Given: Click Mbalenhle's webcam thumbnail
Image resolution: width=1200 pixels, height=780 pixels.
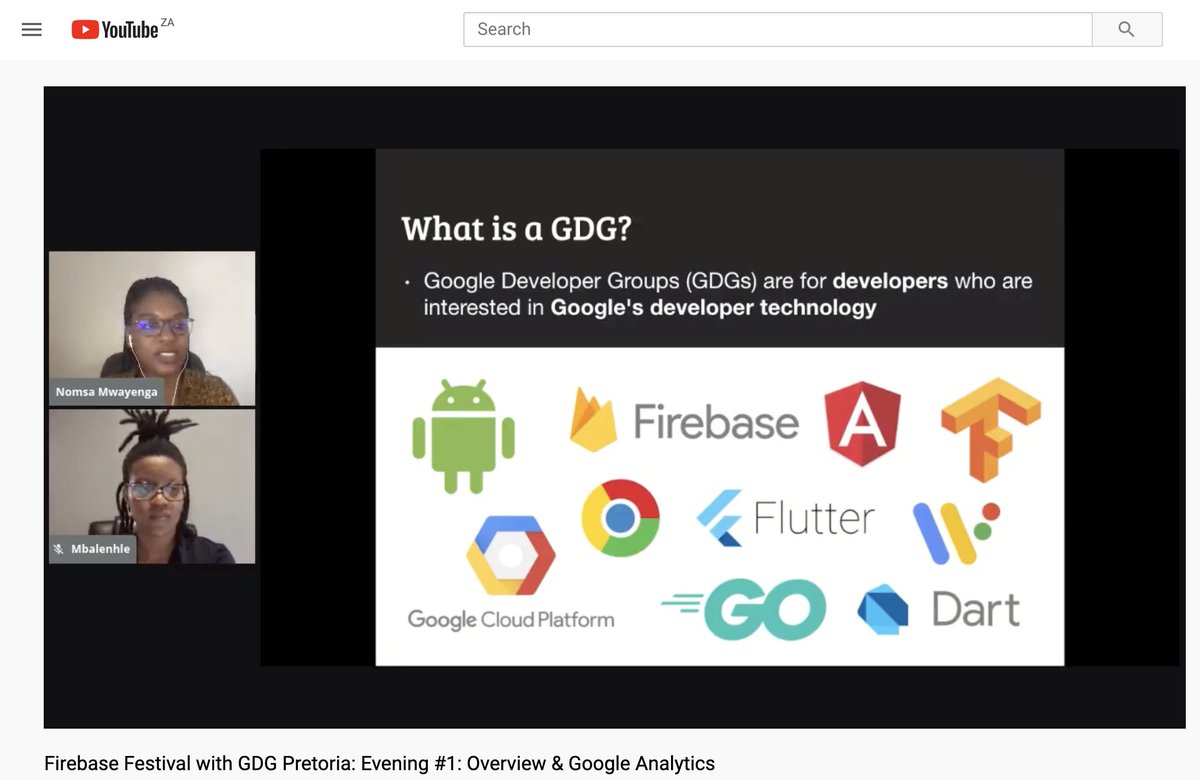Looking at the screenshot, I should click(x=152, y=486).
